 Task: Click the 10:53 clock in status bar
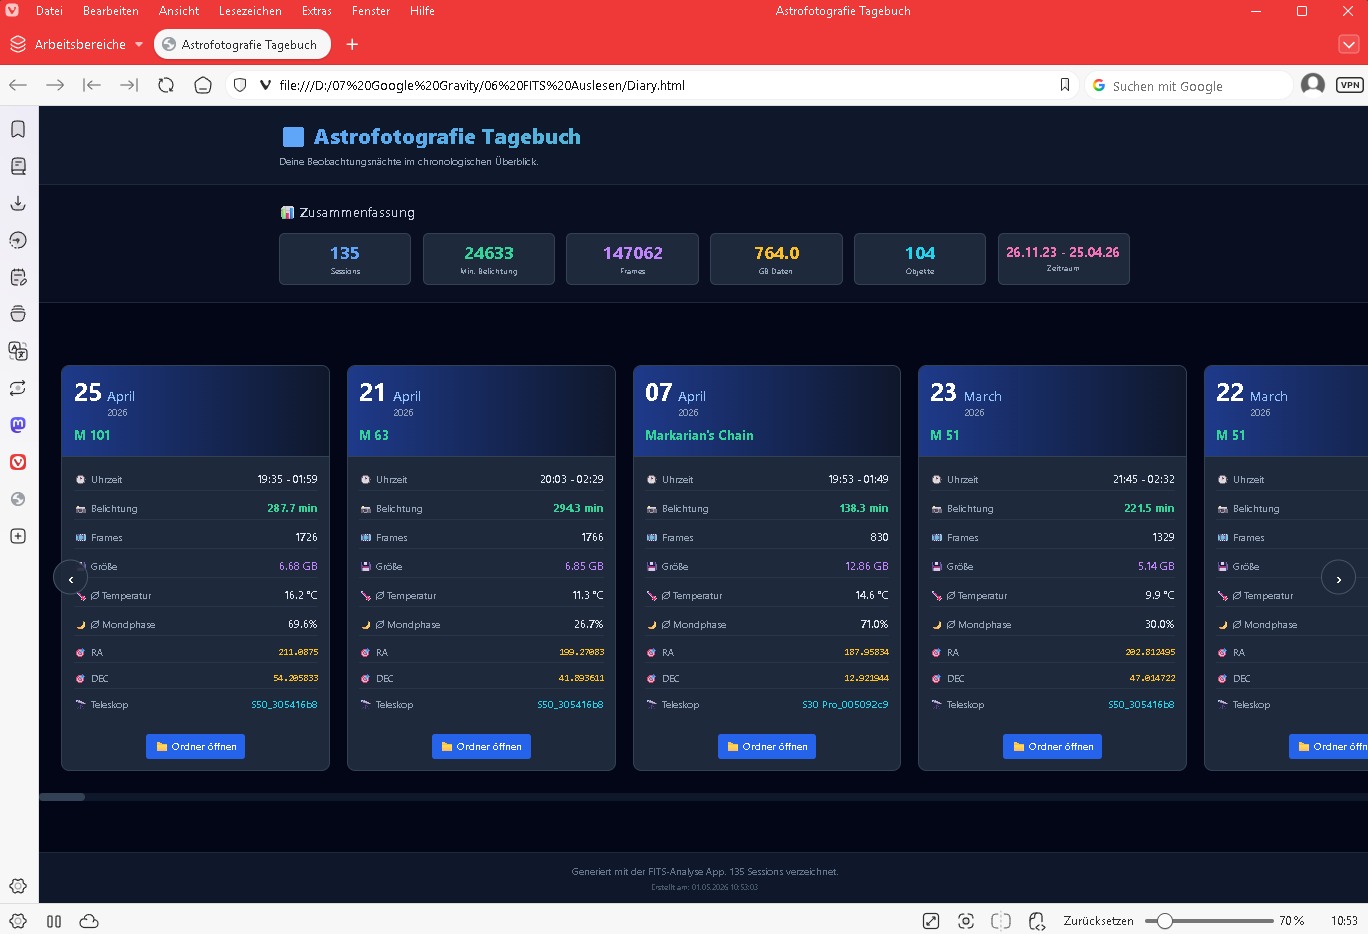coord(1344,921)
